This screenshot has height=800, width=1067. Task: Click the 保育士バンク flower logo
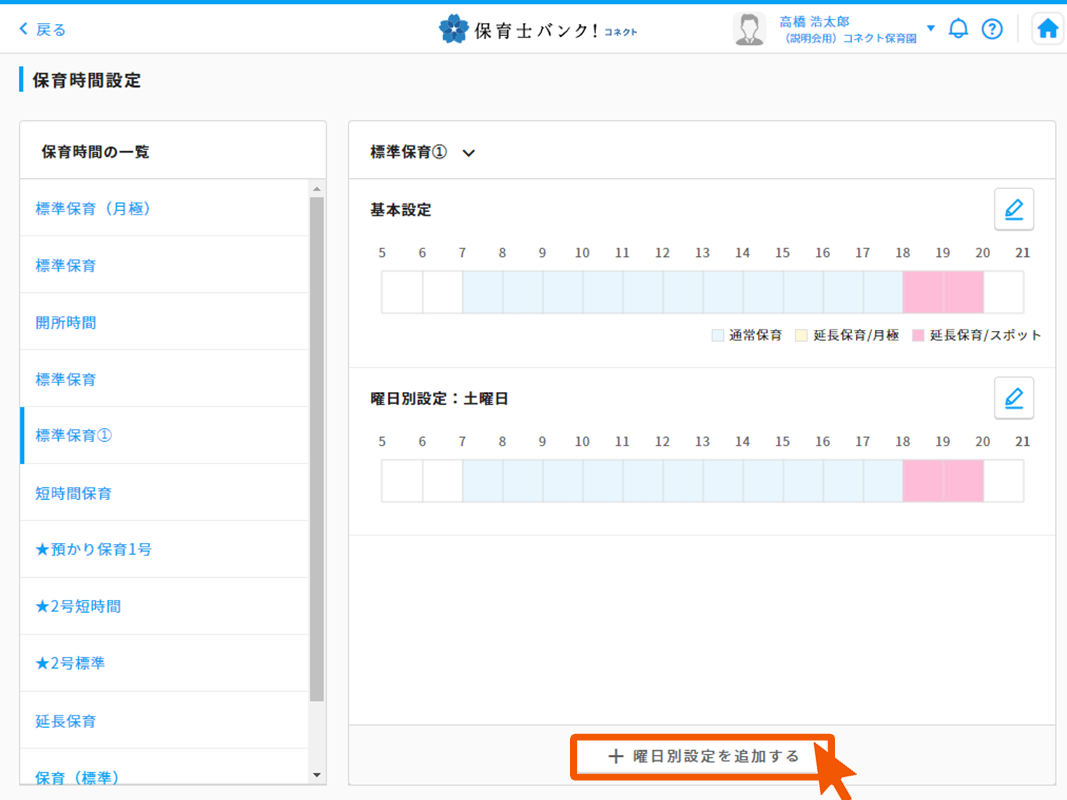click(x=453, y=29)
